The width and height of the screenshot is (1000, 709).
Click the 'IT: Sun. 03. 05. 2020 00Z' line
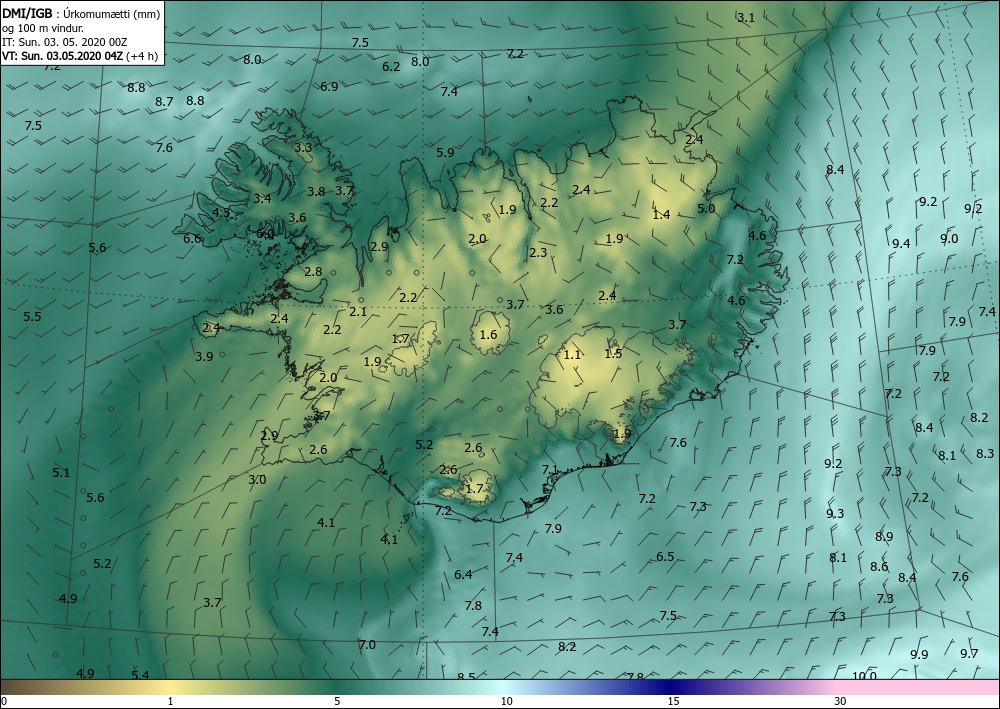click(x=64, y=42)
